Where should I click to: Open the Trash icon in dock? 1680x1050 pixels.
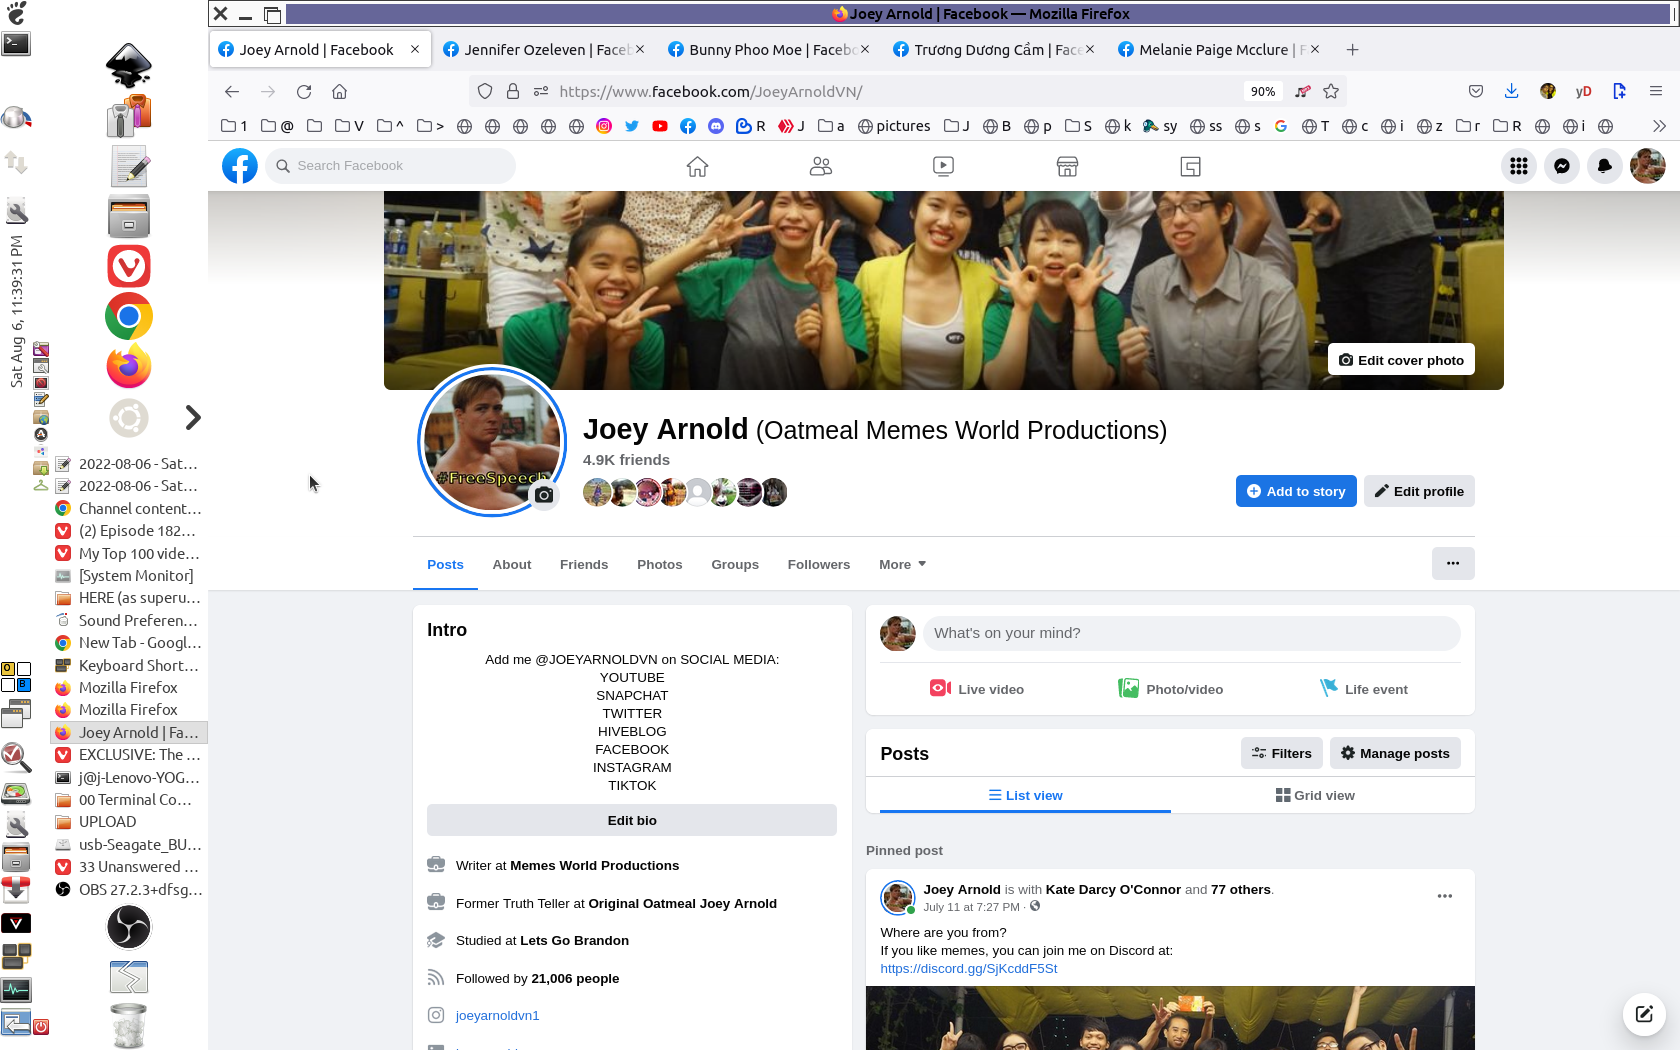coord(129,1026)
